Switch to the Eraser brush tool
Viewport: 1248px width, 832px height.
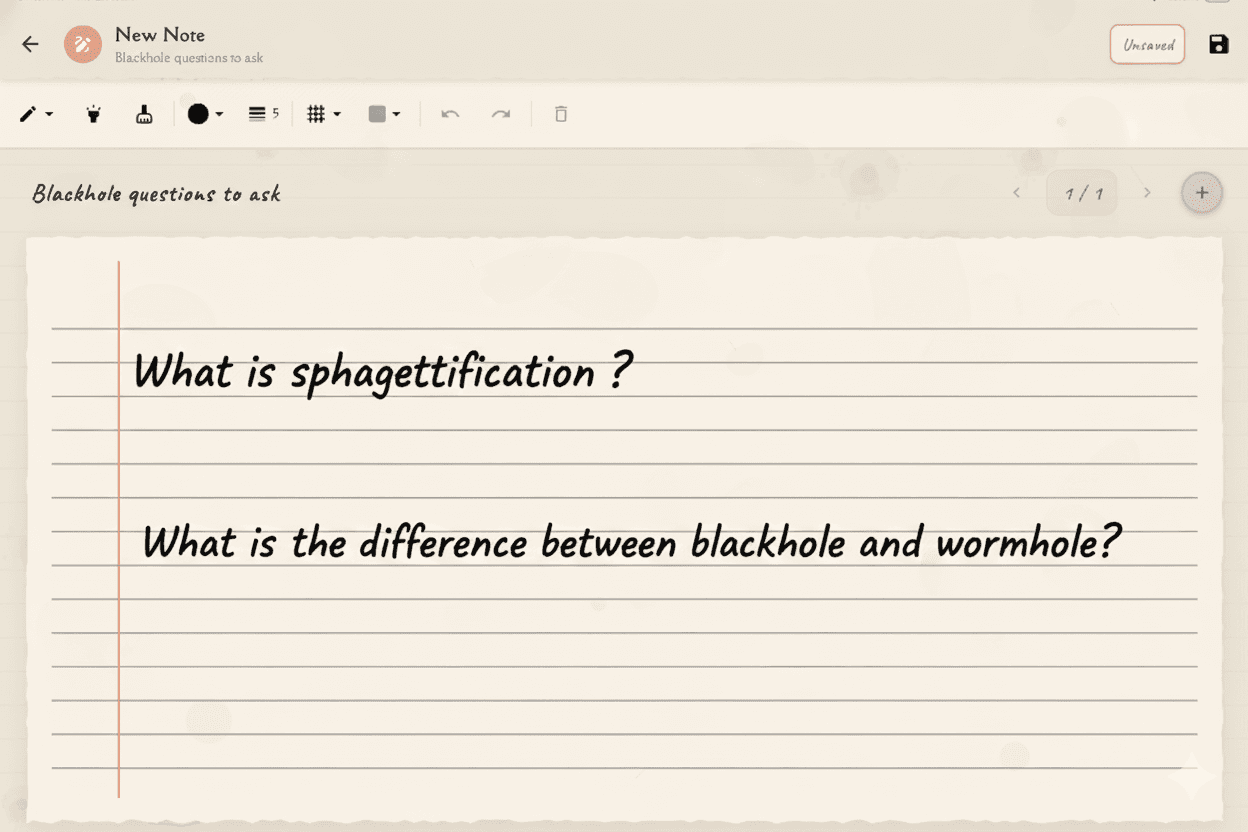pos(143,114)
